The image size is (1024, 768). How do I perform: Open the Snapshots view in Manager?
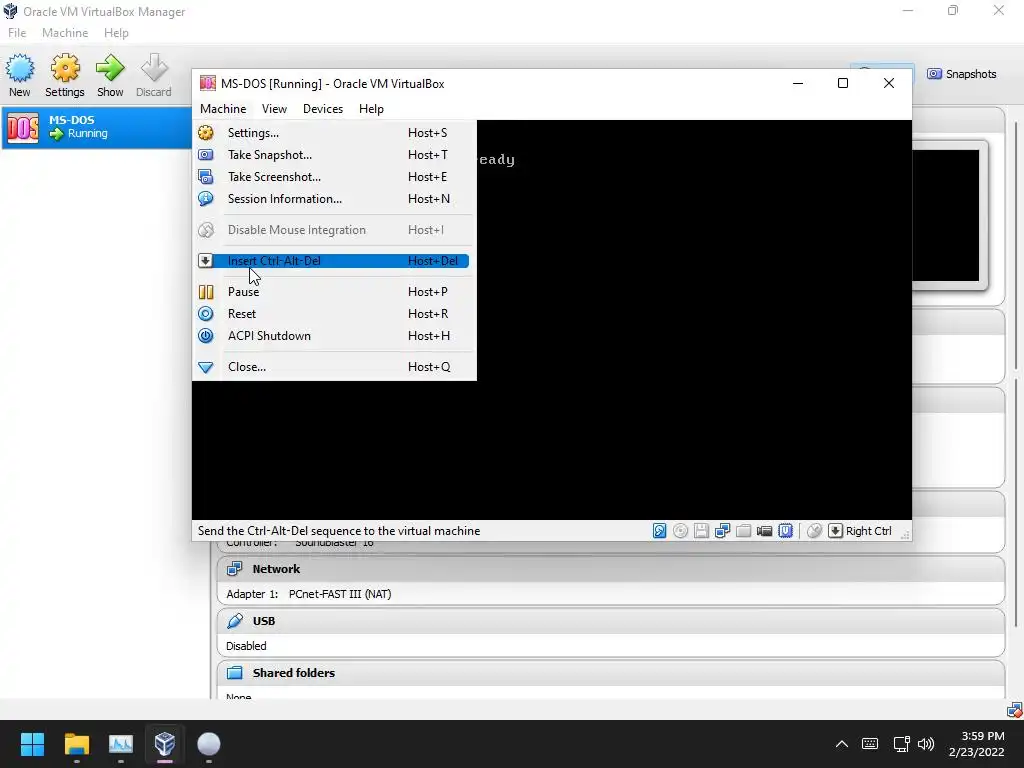tap(961, 74)
